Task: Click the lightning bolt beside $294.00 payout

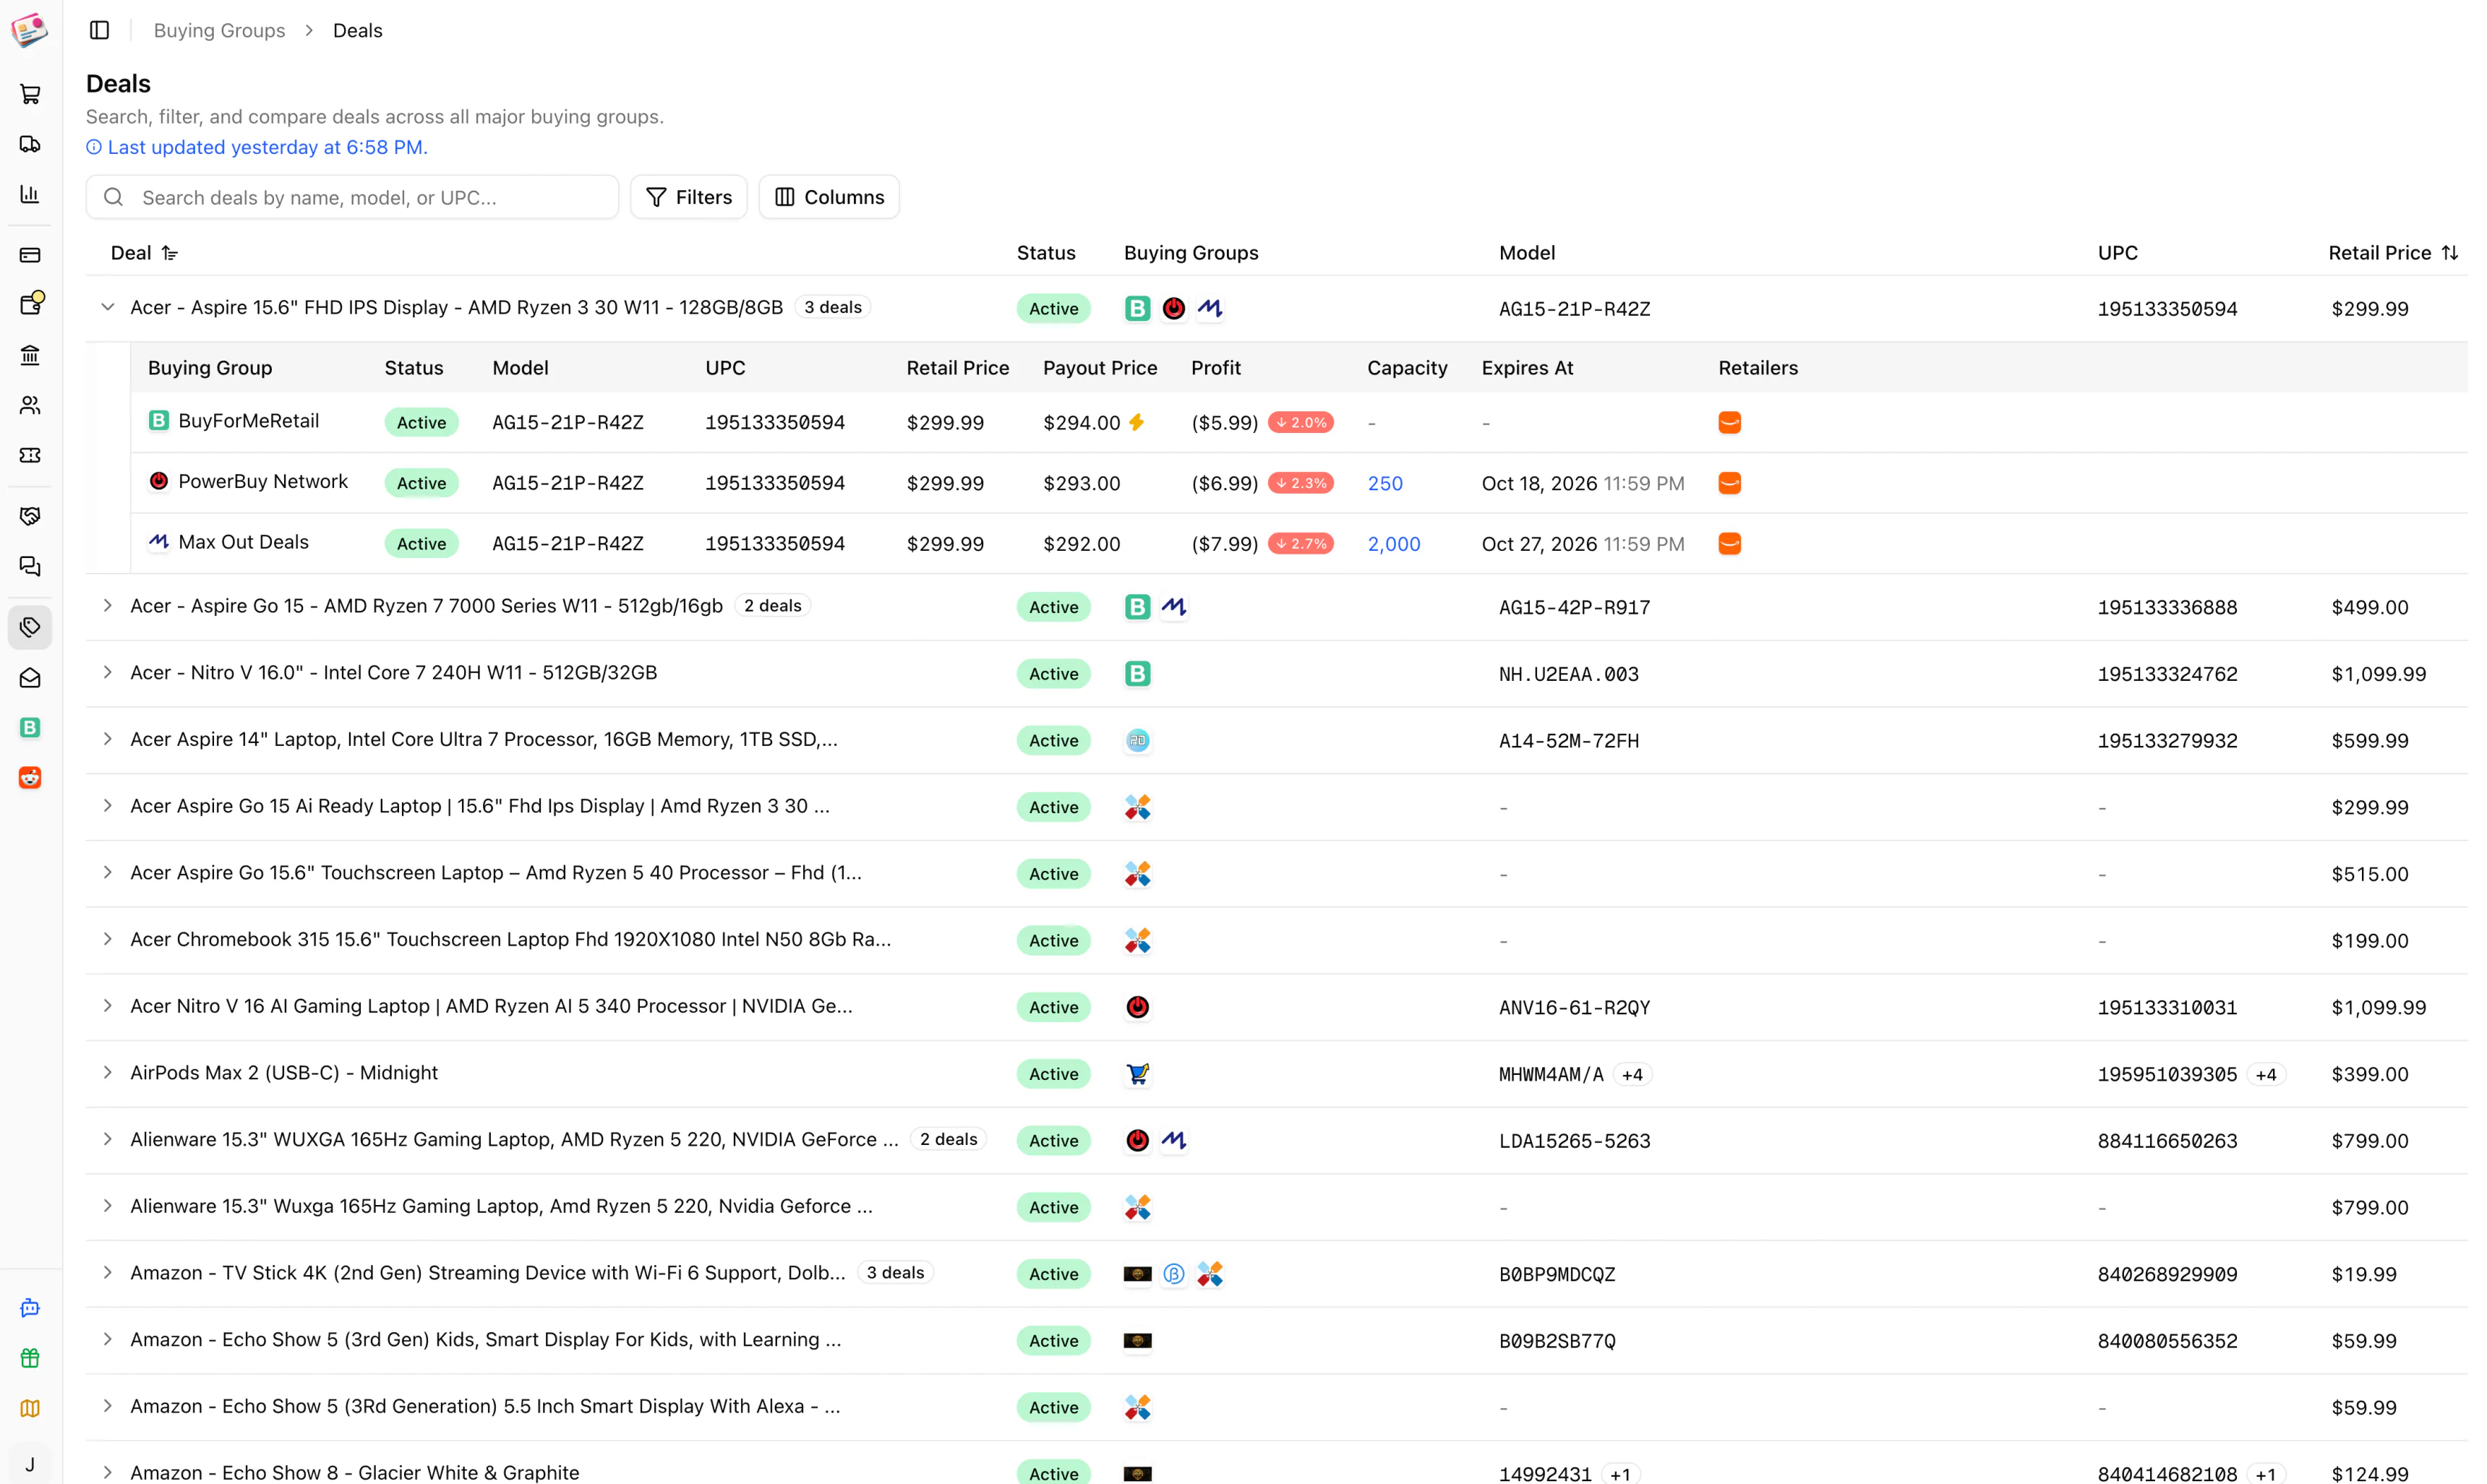Action: (x=1136, y=423)
